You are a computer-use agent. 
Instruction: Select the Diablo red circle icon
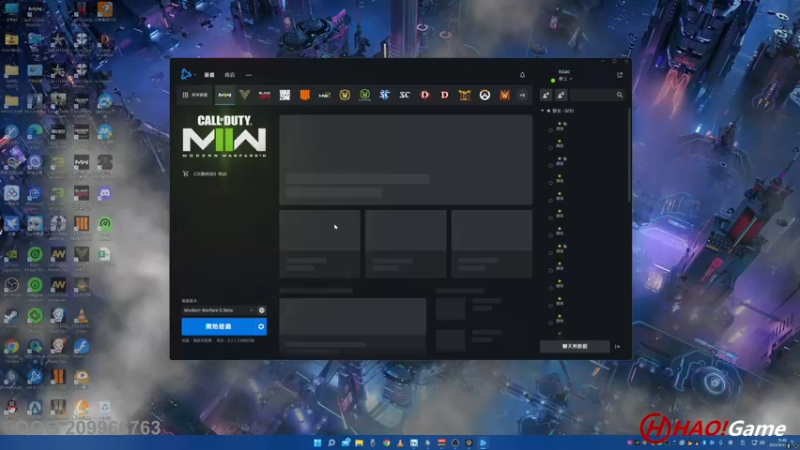pyautogui.click(x=424, y=95)
